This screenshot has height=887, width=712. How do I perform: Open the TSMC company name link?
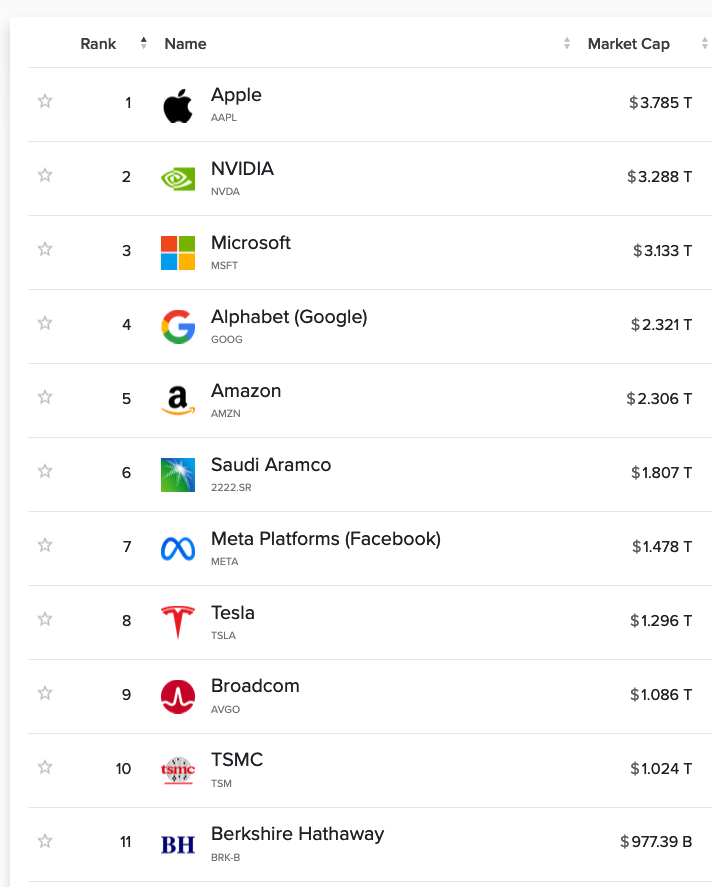tap(237, 760)
